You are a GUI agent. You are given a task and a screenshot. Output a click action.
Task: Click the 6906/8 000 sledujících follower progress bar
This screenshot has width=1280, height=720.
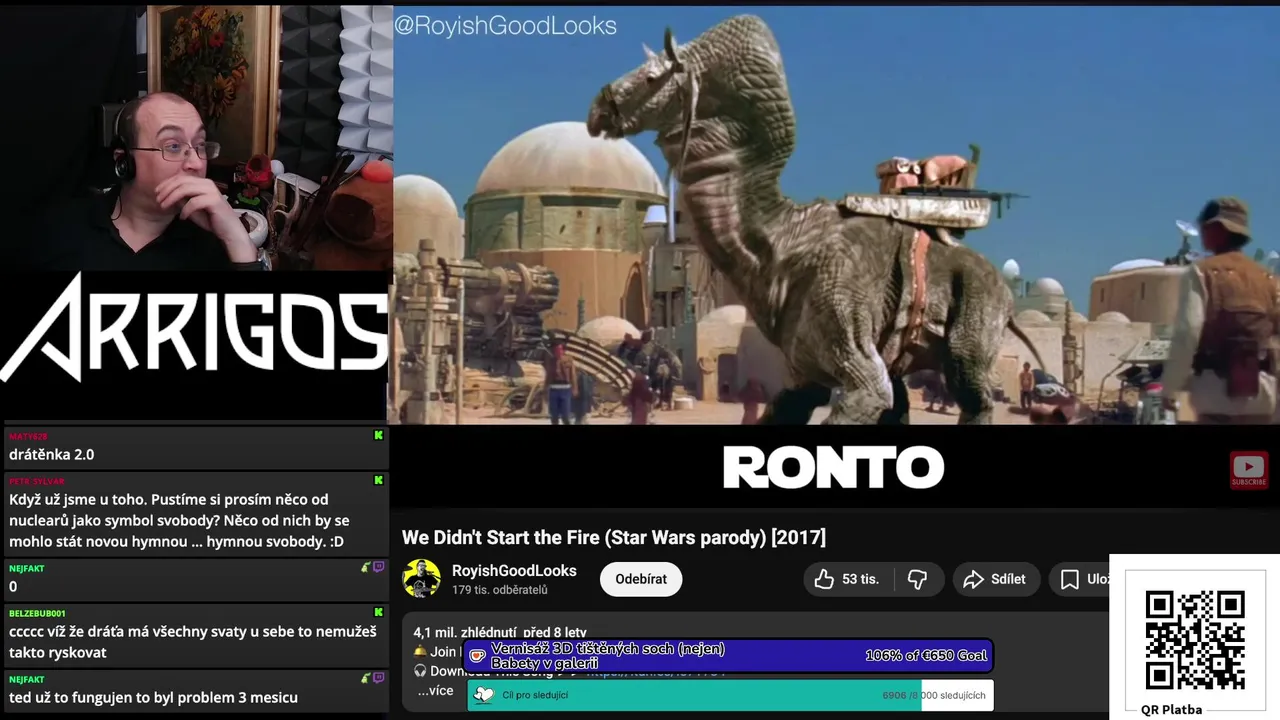[x=730, y=695]
